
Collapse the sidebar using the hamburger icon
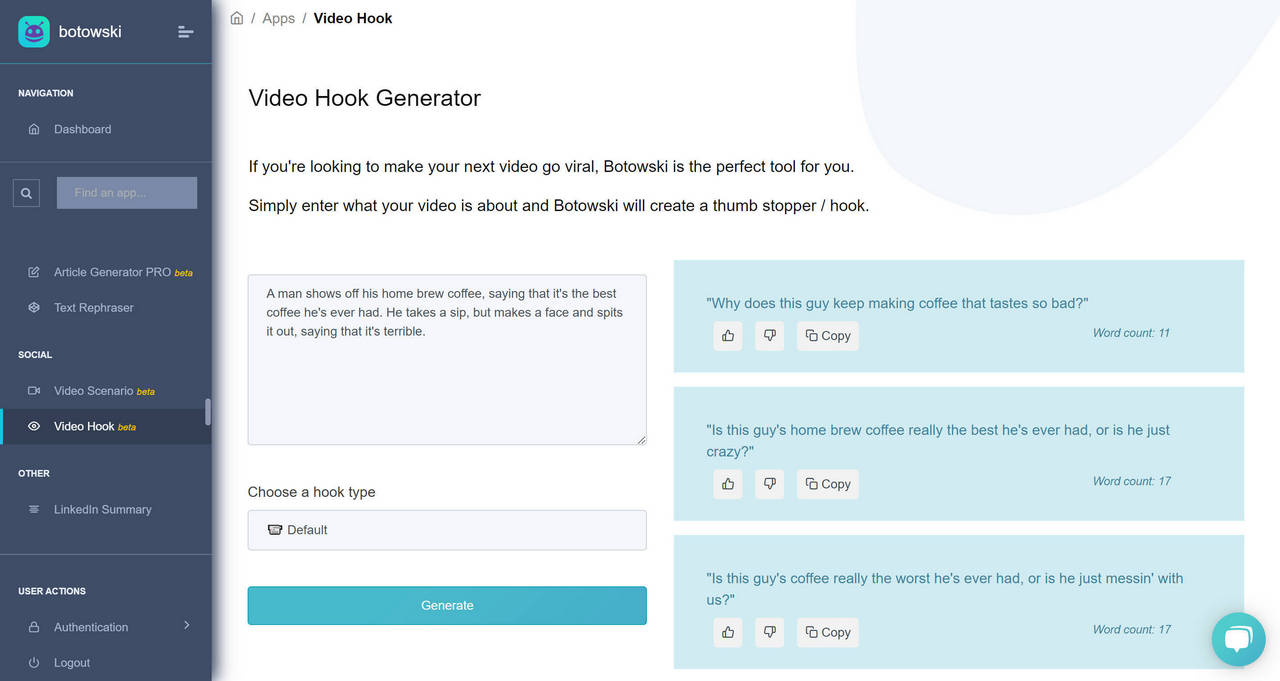click(x=185, y=31)
